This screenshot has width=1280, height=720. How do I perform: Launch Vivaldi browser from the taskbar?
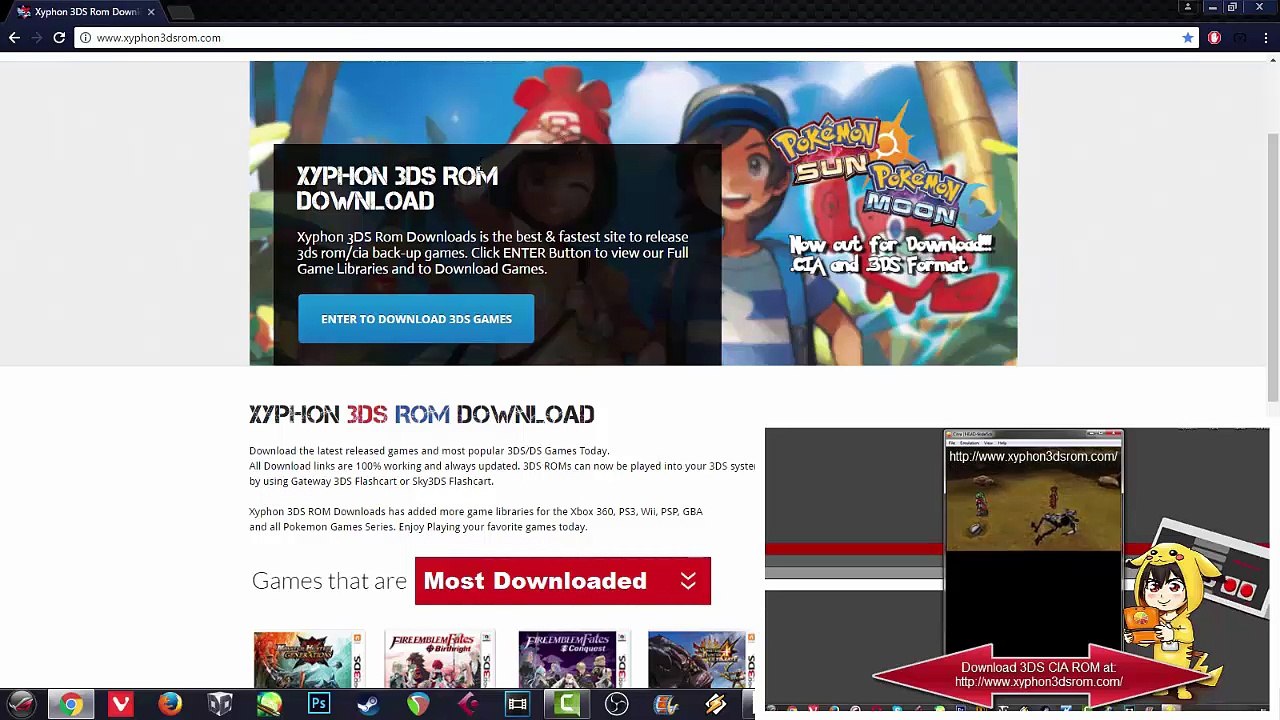tap(121, 705)
